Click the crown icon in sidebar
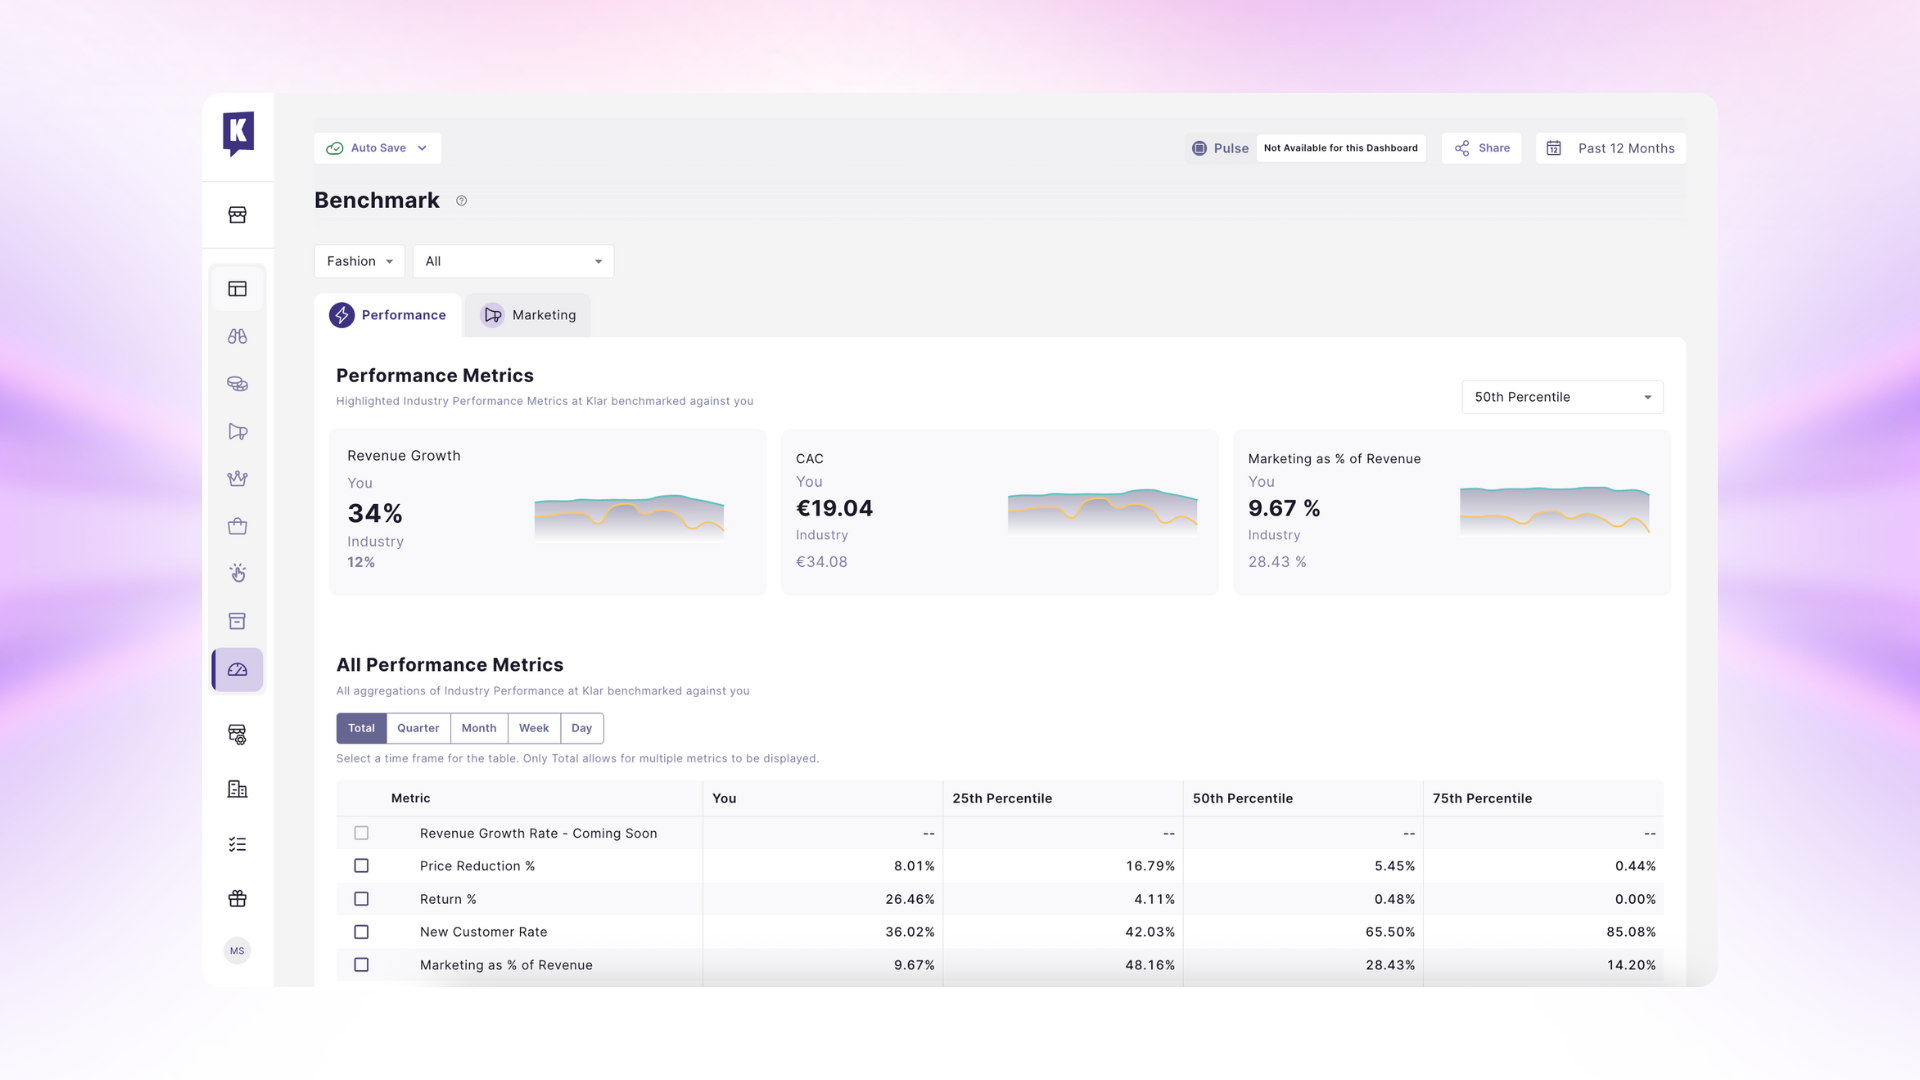 (237, 479)
